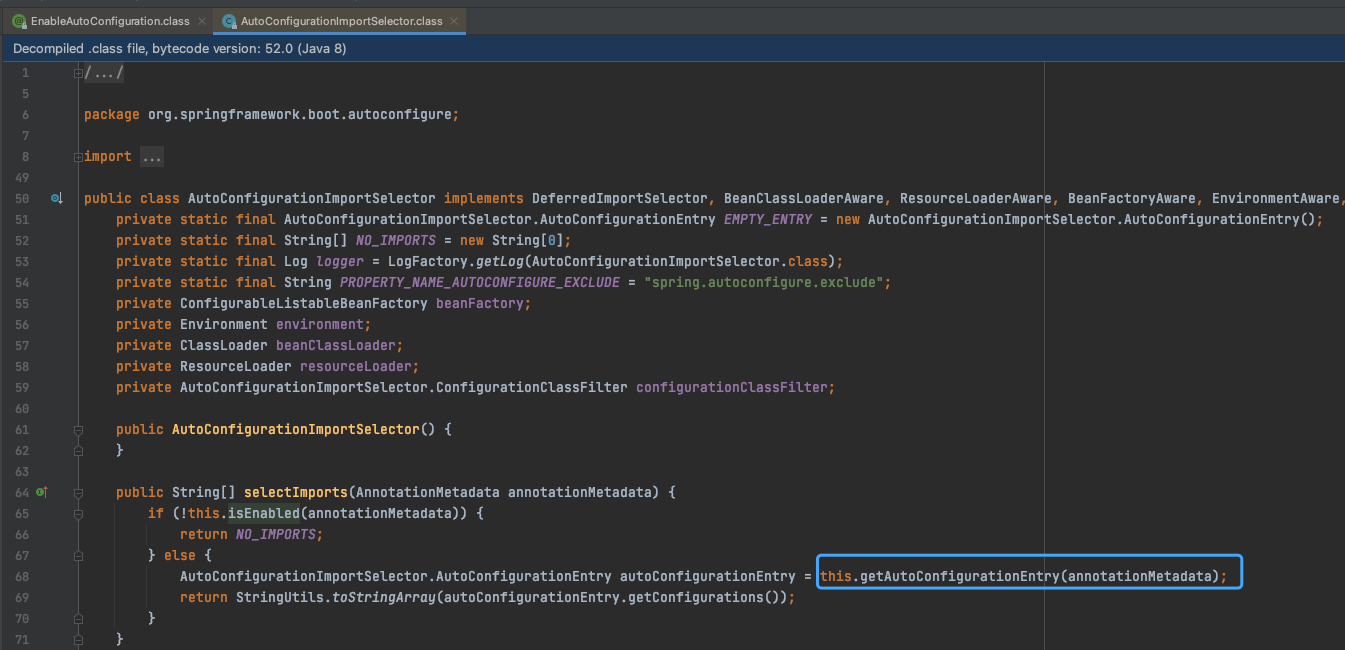Click PROPERTY_NAME_AUTOCONFIGURE_EXCLUDE constant

click(x=480, y=283)
